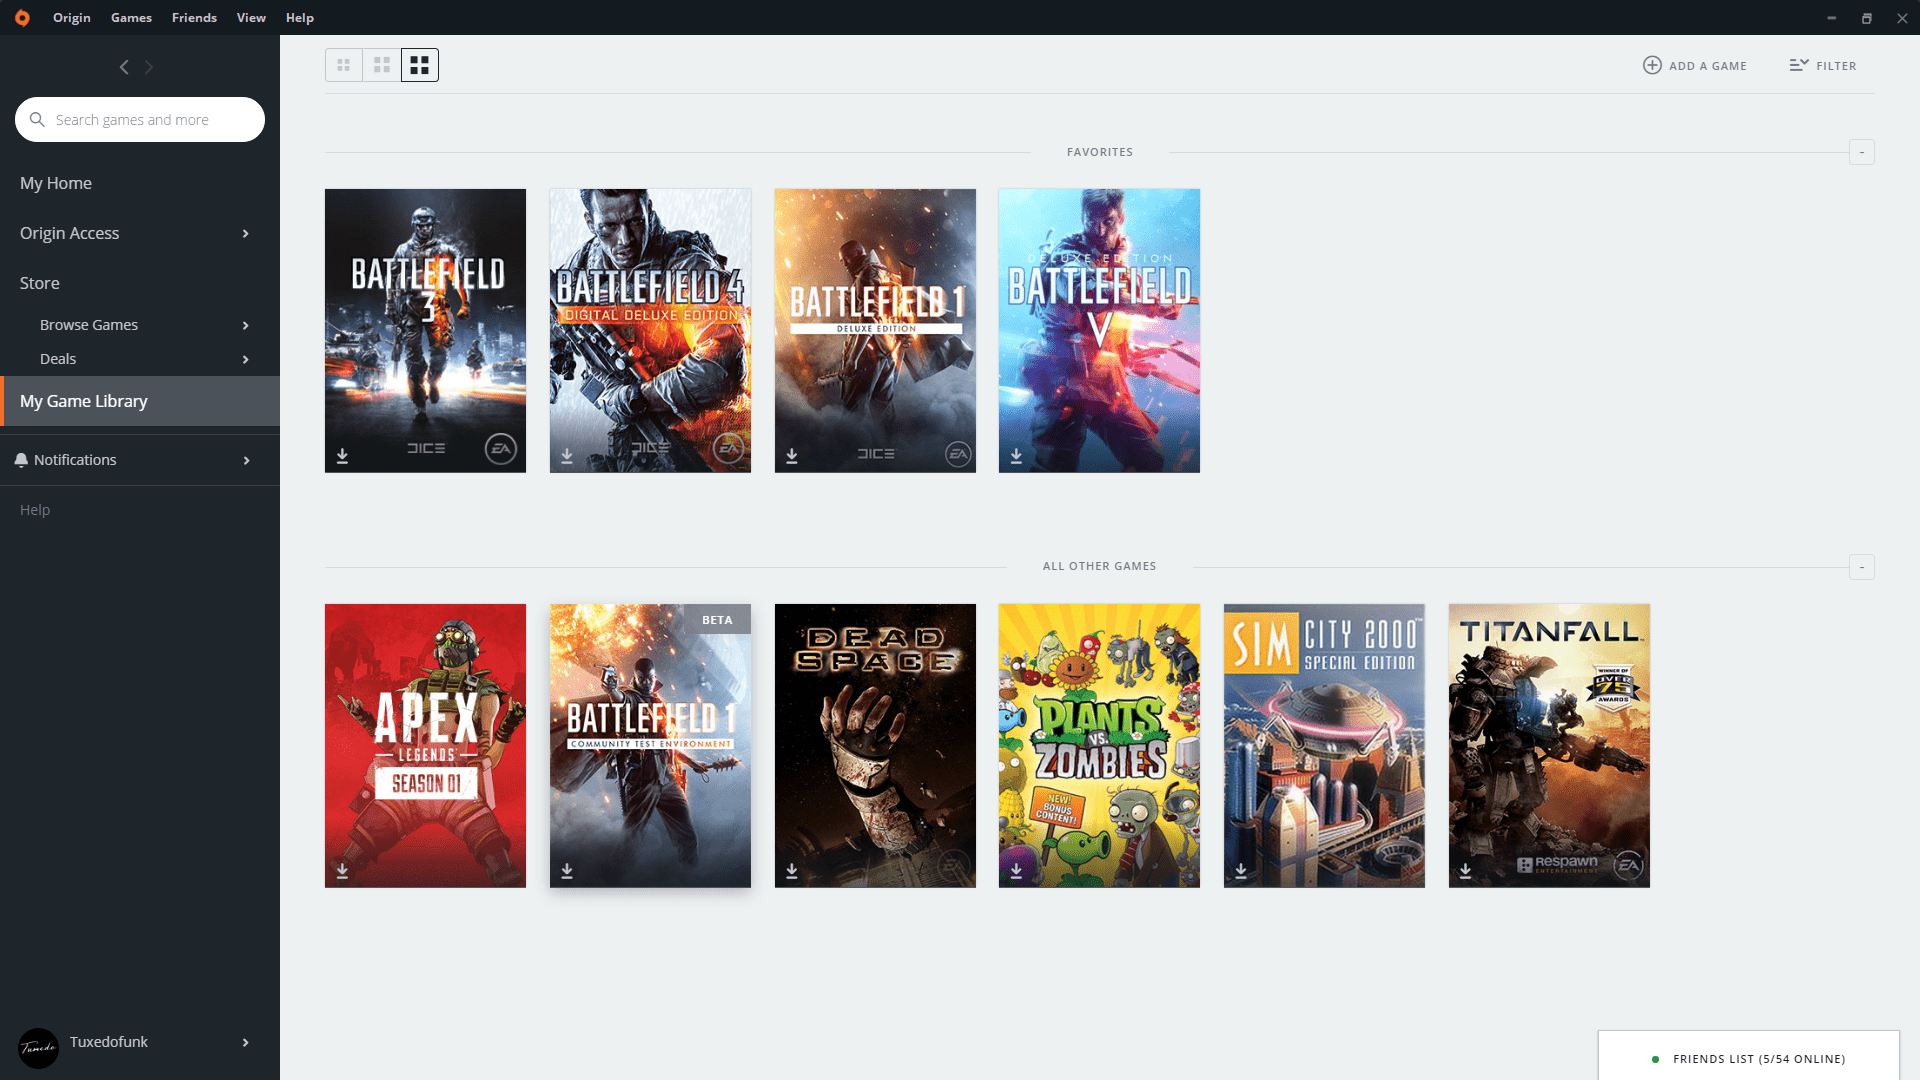This screenshot has height=1080, width=1920.
Task: Download Battlefield 1 Deluxe via arrow icon
Action: coord(792,456)
